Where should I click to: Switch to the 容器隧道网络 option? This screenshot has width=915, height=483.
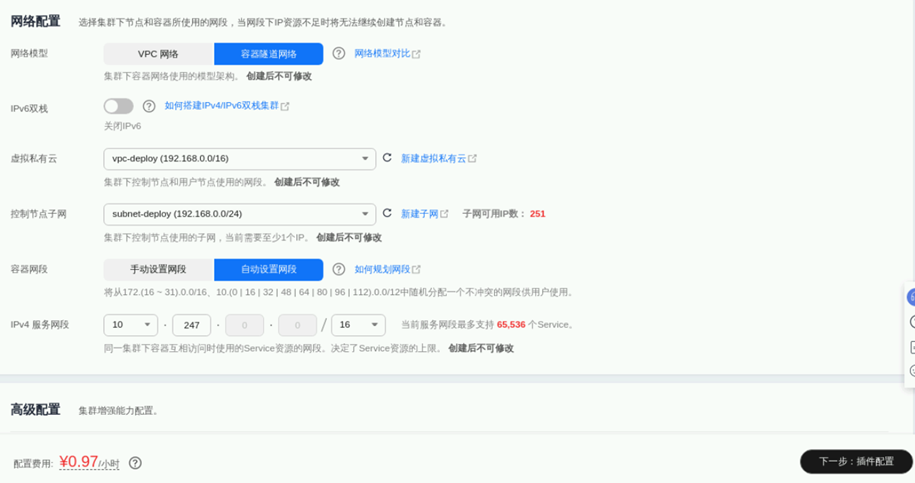click(268, 54)
